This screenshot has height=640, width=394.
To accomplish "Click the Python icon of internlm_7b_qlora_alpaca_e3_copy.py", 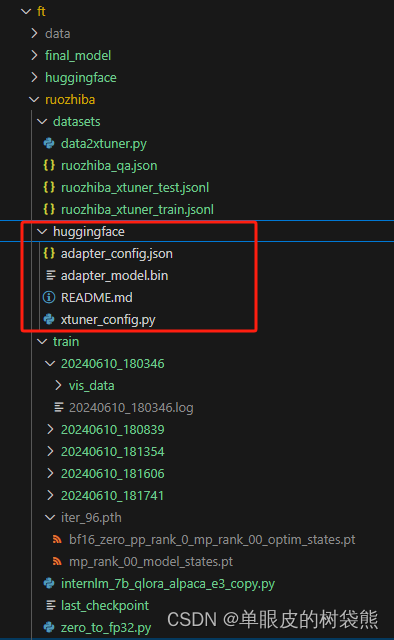I will (x=49, y=584).
